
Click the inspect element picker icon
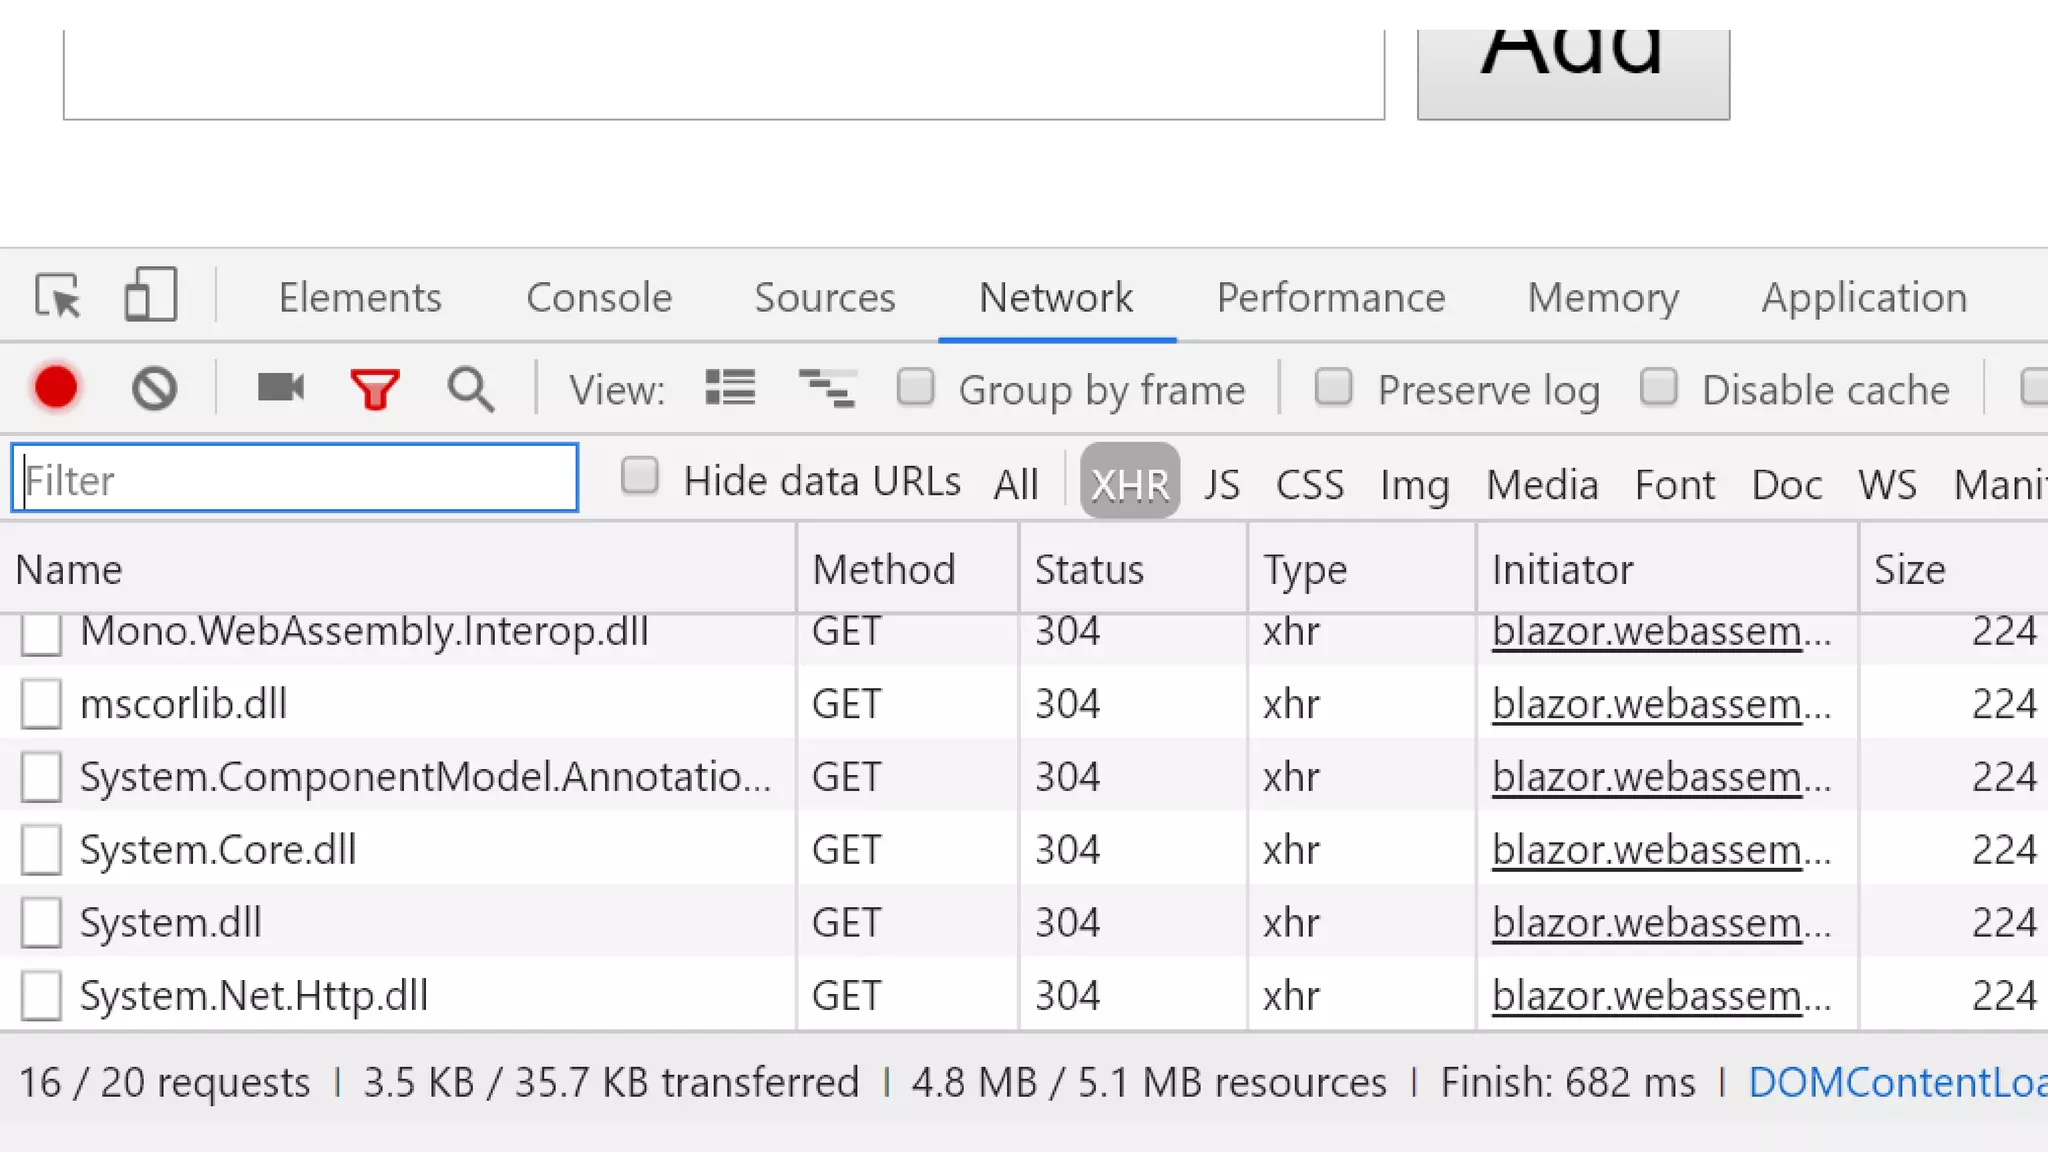tap(57, 297)
